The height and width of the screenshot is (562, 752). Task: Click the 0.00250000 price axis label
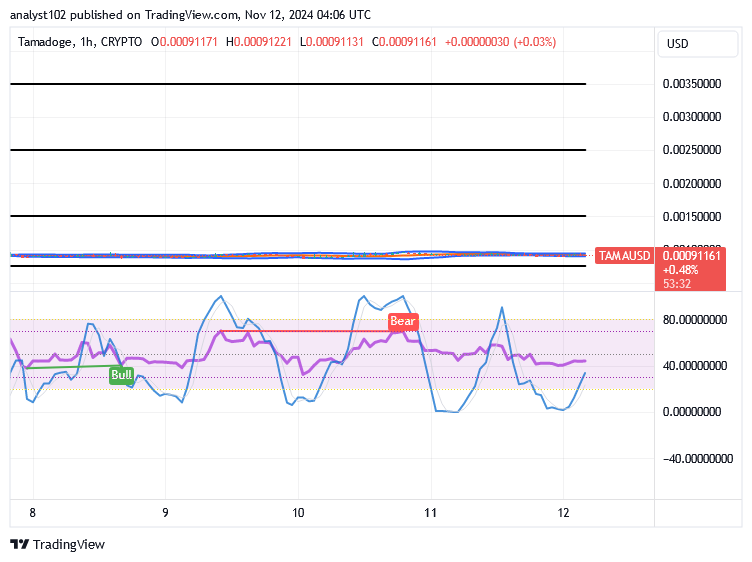(692, 150)
